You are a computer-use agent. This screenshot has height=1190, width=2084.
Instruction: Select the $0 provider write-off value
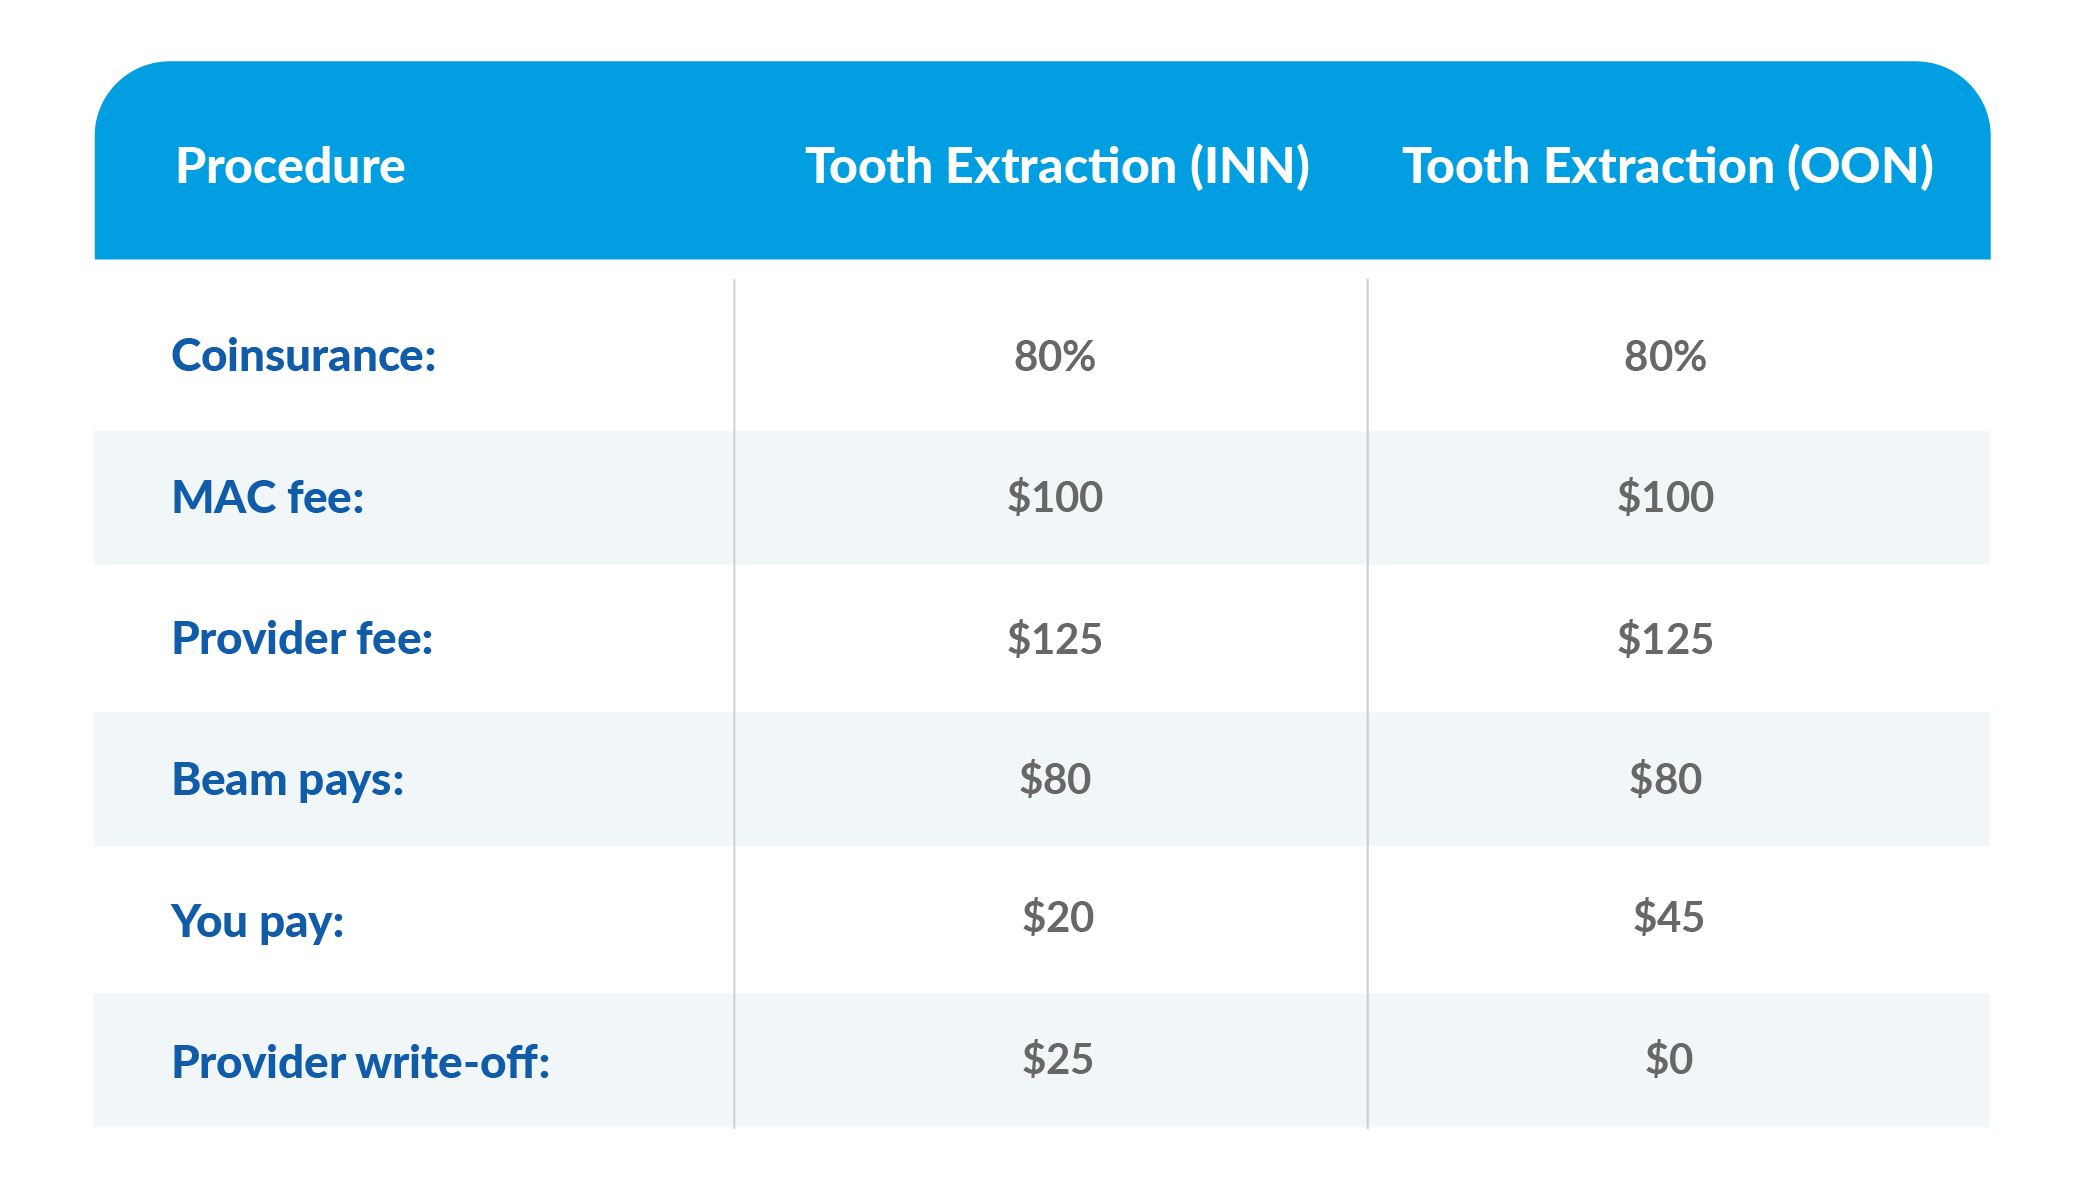(1668, 1059)
